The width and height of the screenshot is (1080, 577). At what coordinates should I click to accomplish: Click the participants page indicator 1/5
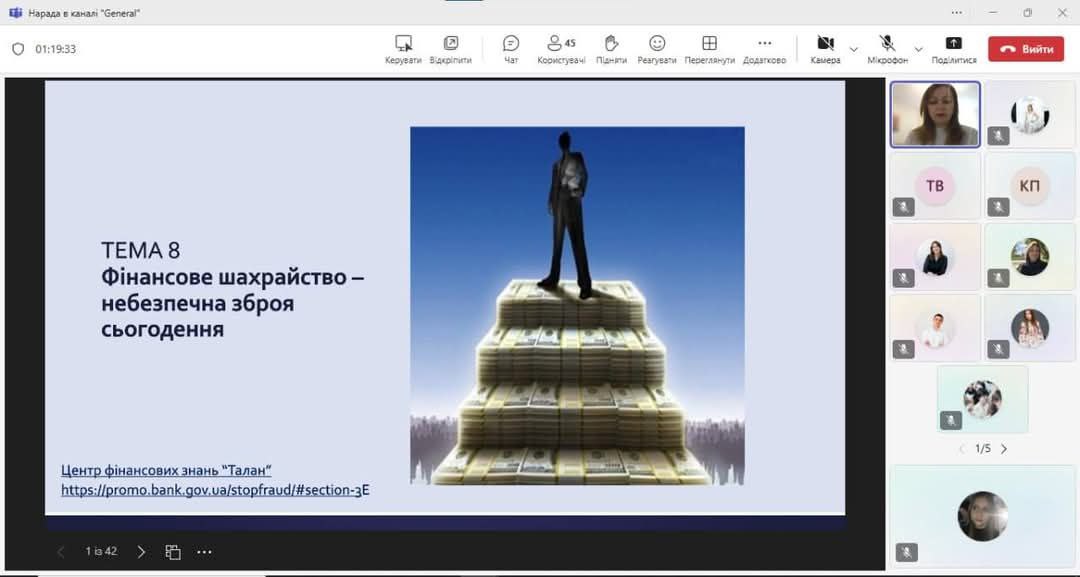click(983, 449)
